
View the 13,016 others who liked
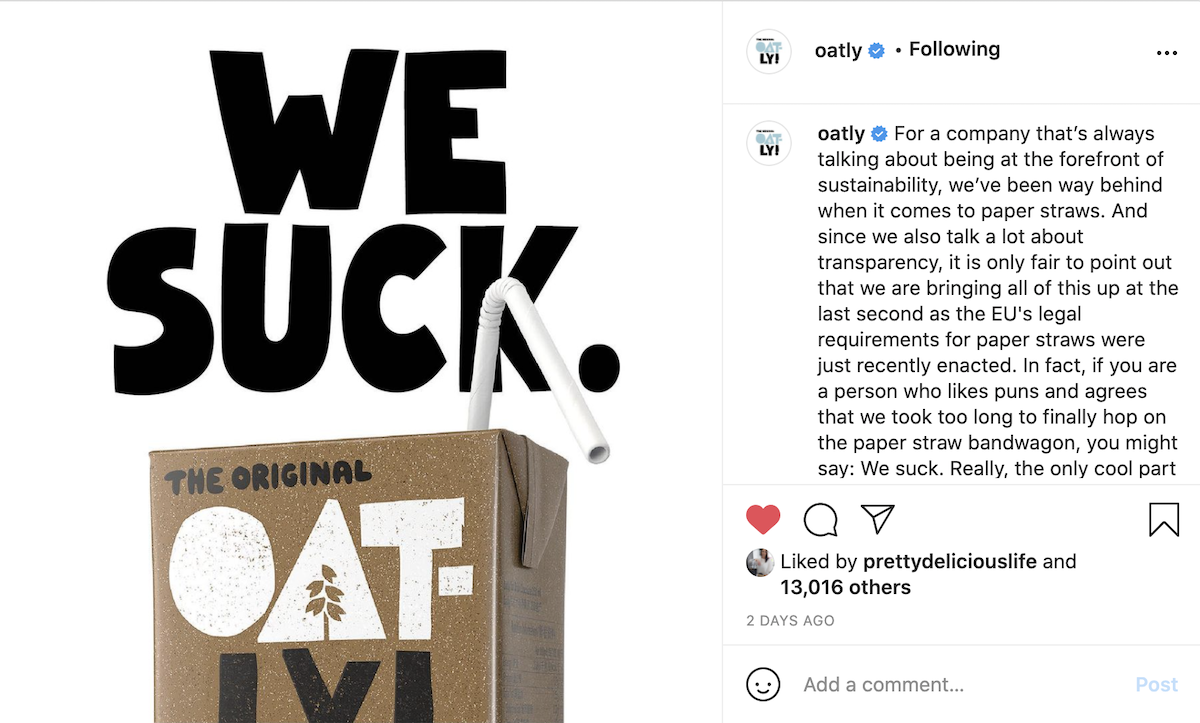click(x=846, y=588)
